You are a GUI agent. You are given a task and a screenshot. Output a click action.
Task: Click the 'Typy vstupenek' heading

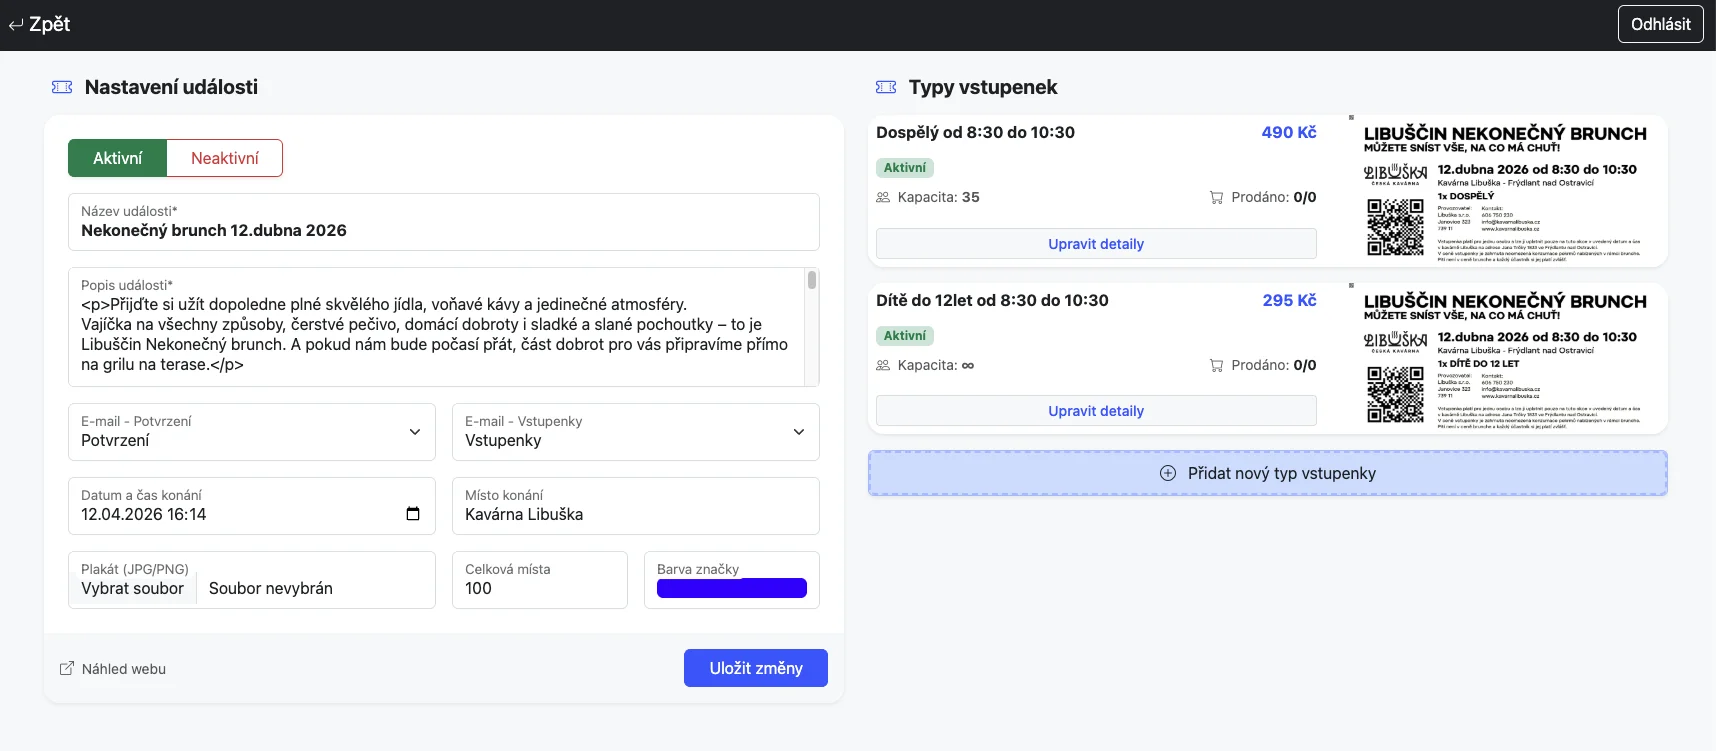click(x=983, y=87)
